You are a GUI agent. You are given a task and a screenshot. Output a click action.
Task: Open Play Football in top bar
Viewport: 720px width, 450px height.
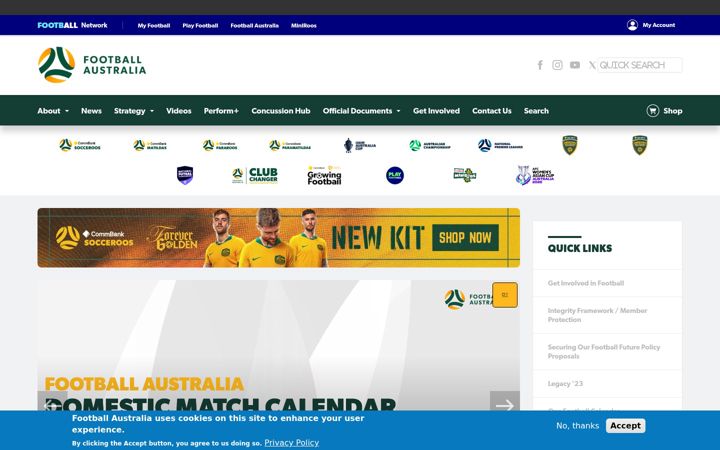pyautogui.click(x=200, y=26)
